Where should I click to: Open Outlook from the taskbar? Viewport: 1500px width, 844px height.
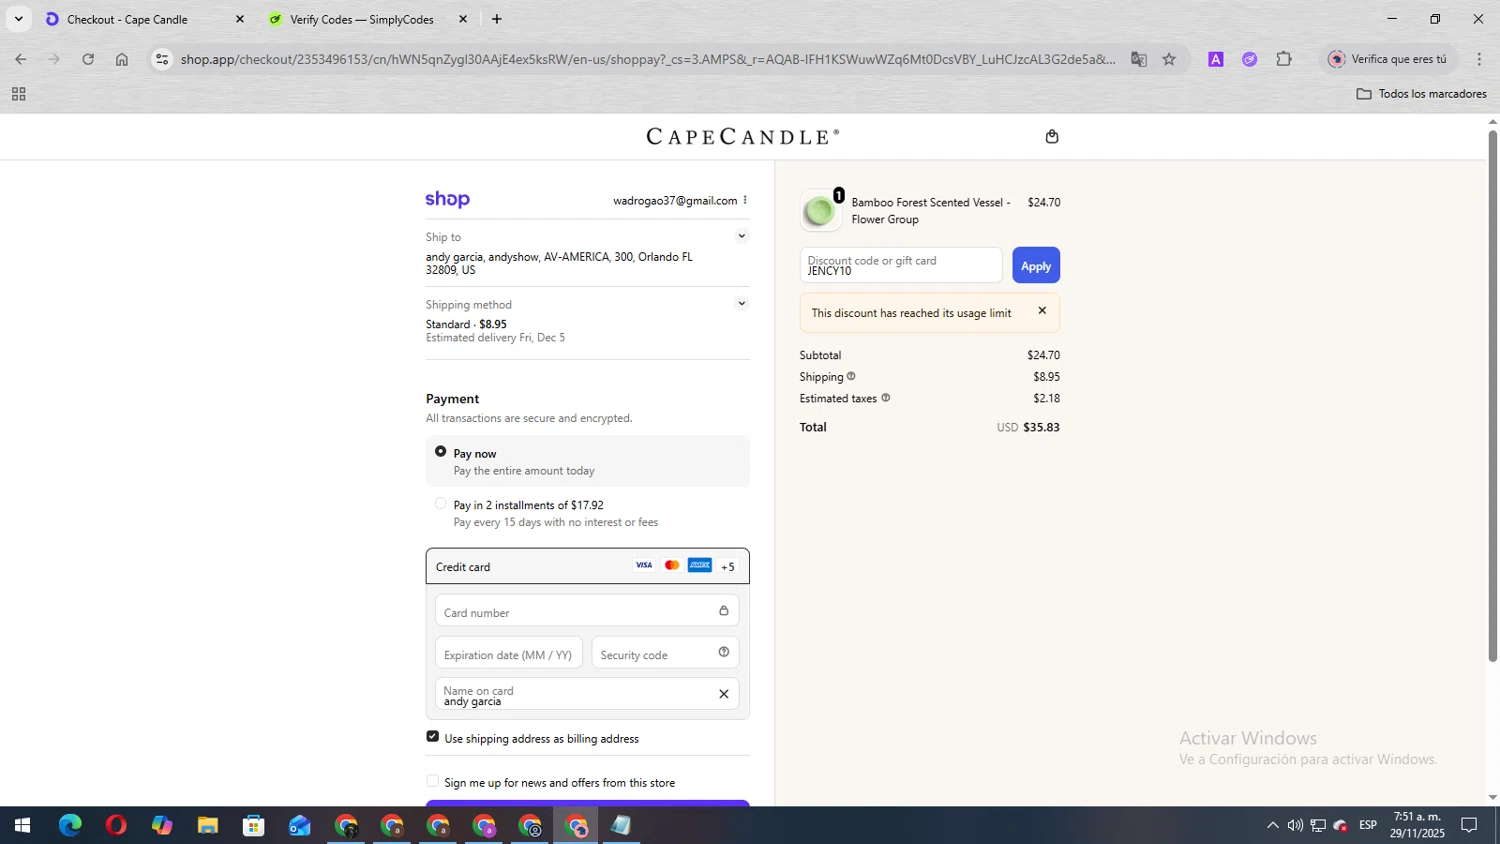click(300, 826)
